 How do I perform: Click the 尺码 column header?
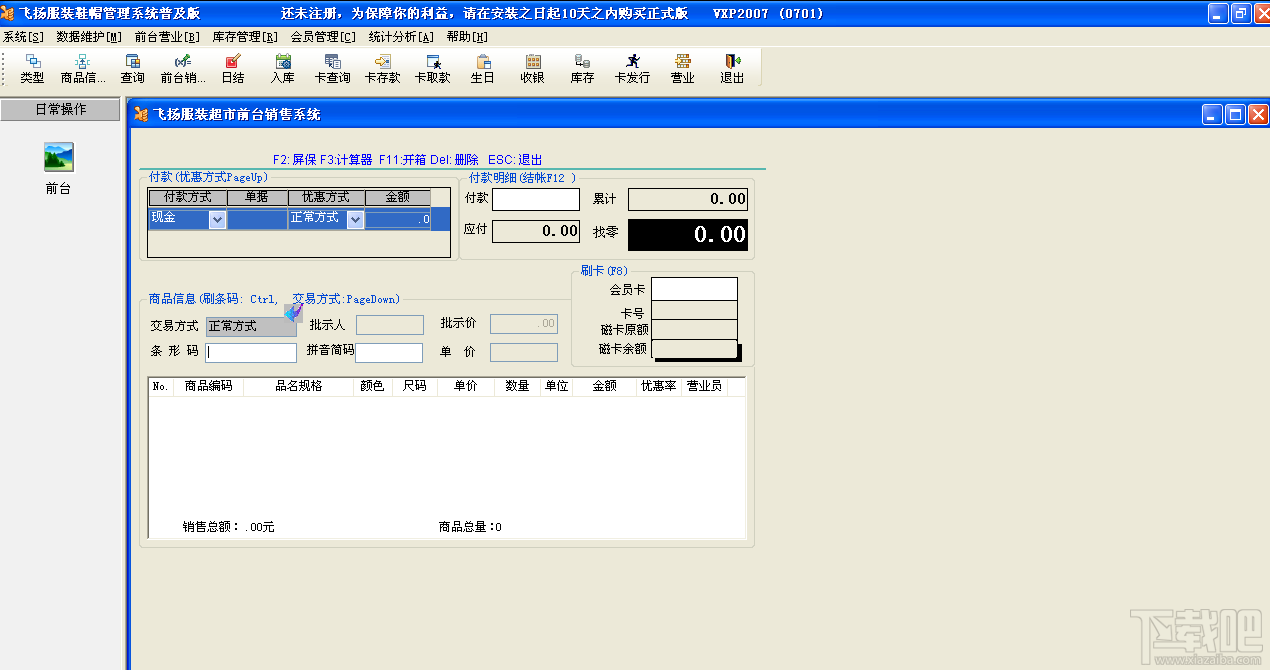(x=415, y=386)
